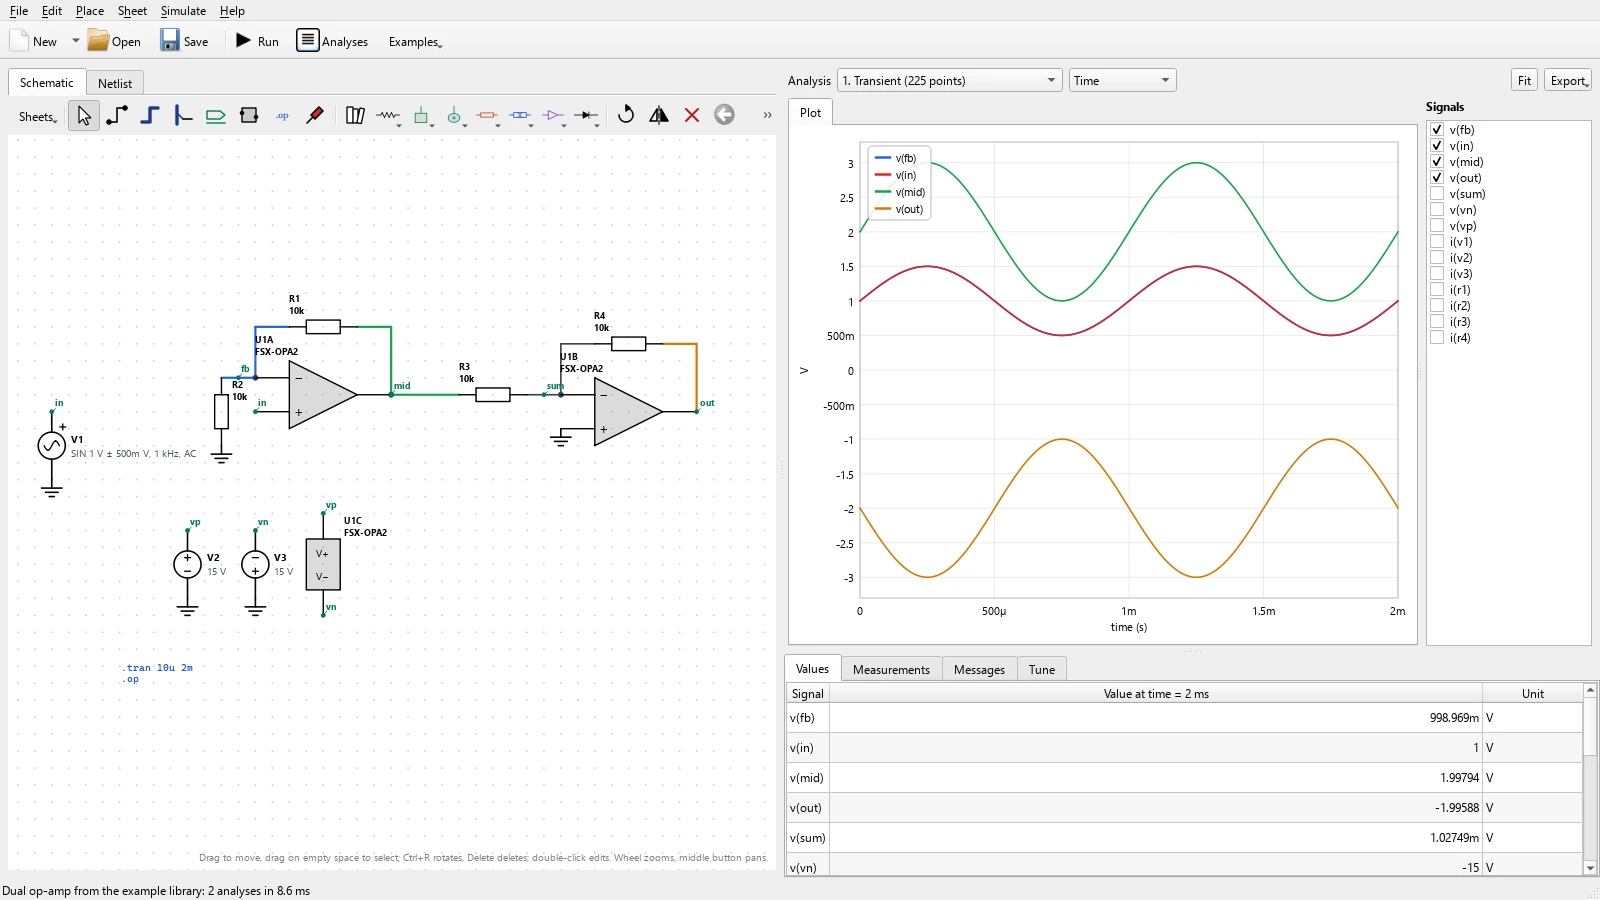Rotate the selected component
The image size is (1600, 900).
(x=626, y=115)
